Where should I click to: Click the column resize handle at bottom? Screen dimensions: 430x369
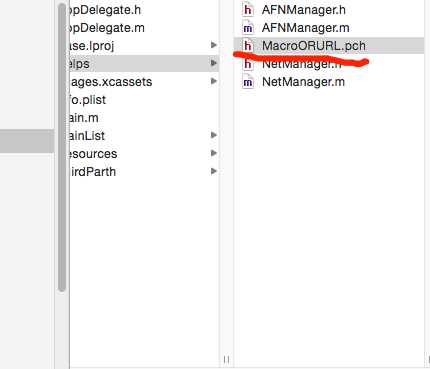tap(226, 360)
